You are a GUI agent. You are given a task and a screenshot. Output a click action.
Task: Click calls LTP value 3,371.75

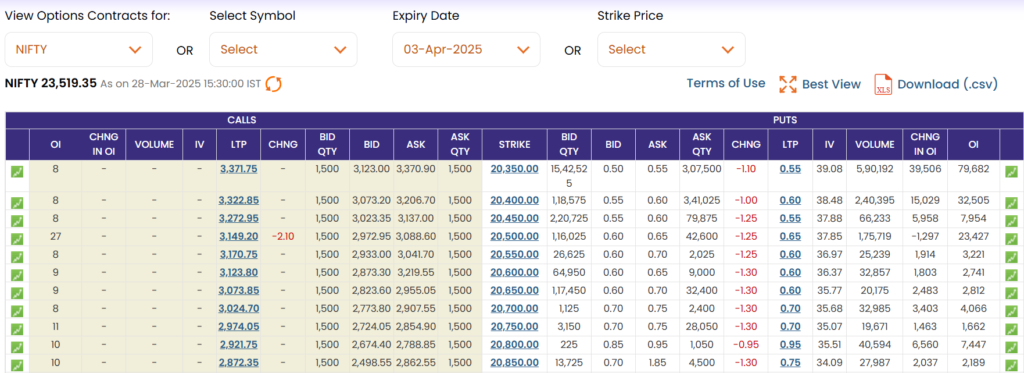tap(238, 169)
